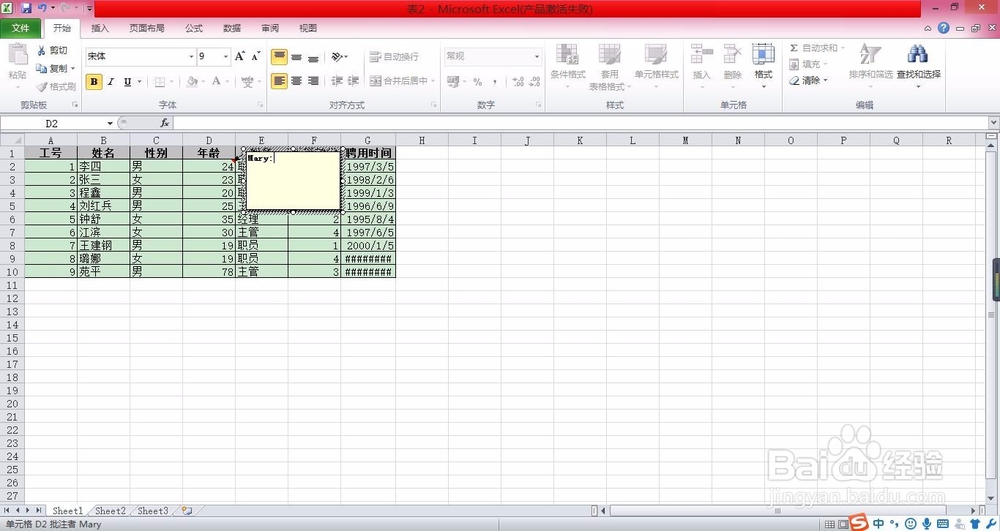
Task: Toggle Underline formatting
Action: (128, 82)
